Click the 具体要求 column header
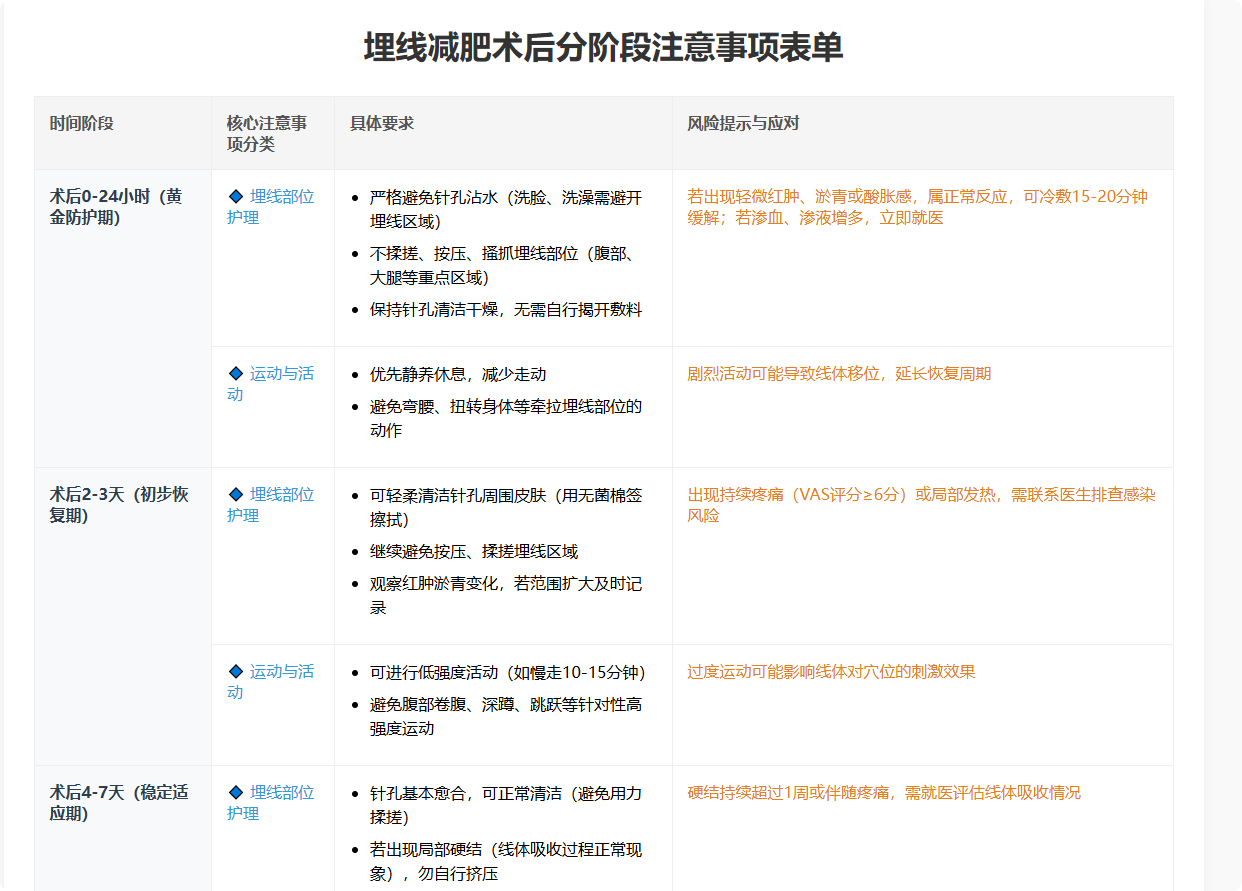 [382, 123]
